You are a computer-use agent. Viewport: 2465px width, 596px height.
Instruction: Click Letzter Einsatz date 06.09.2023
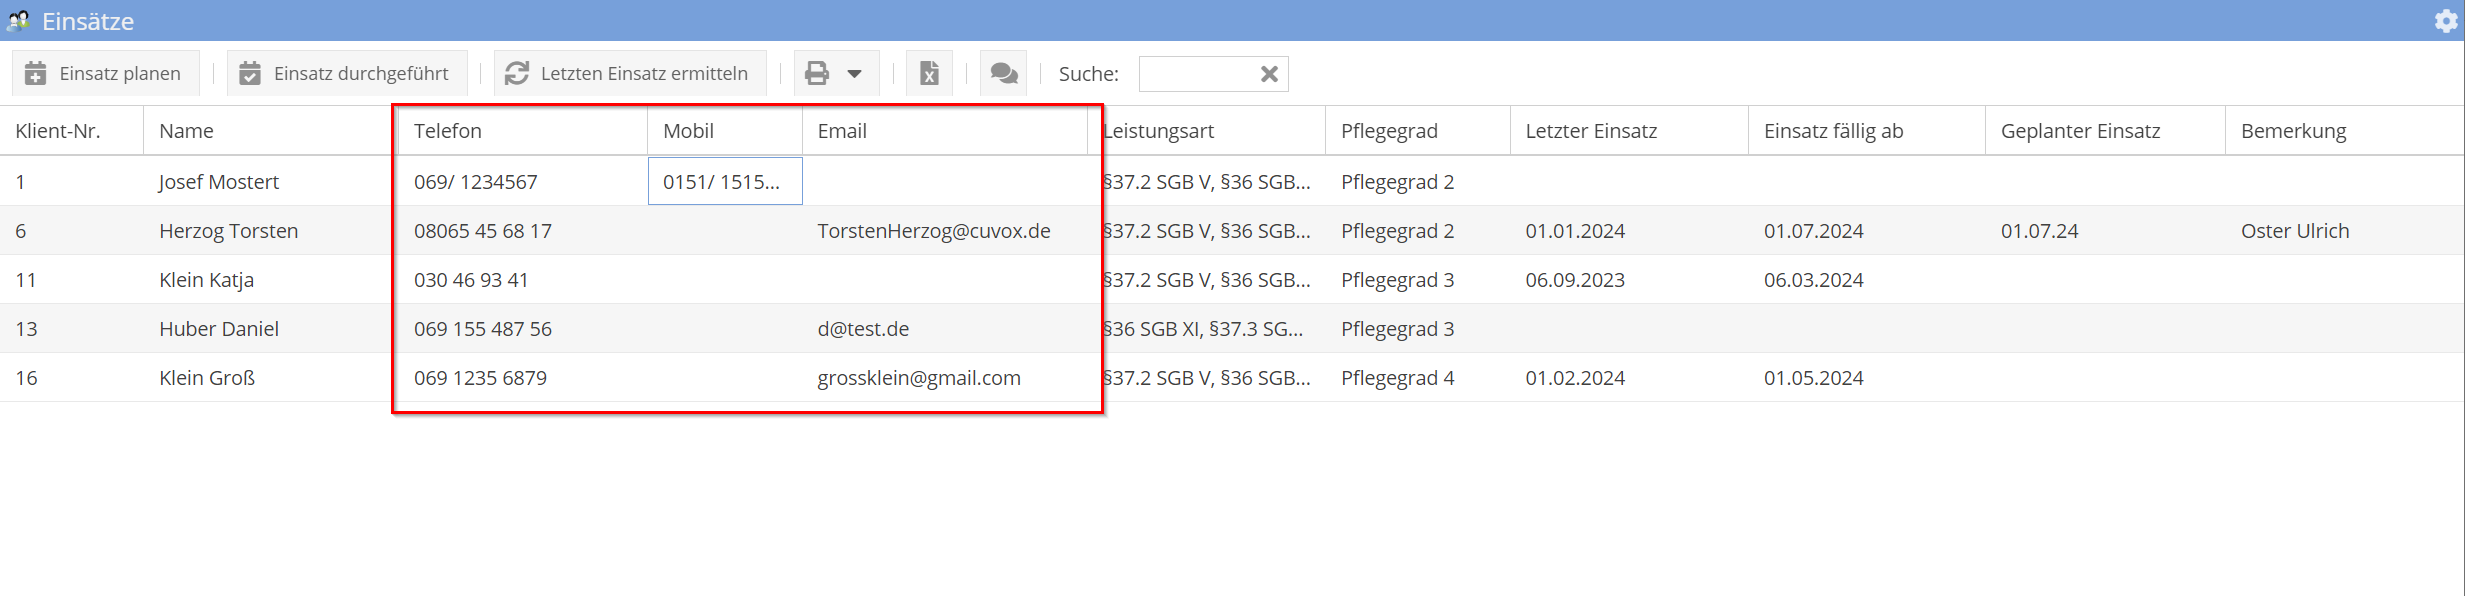1575,280
